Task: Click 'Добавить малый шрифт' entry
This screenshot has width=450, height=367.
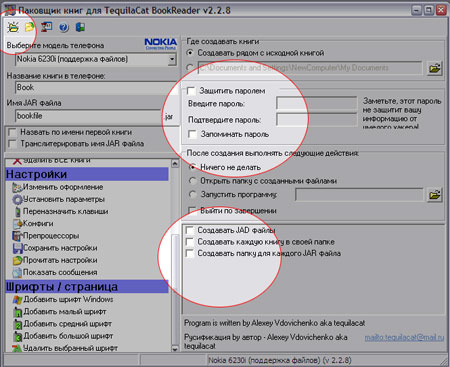Action: click(x=65, y=312)
